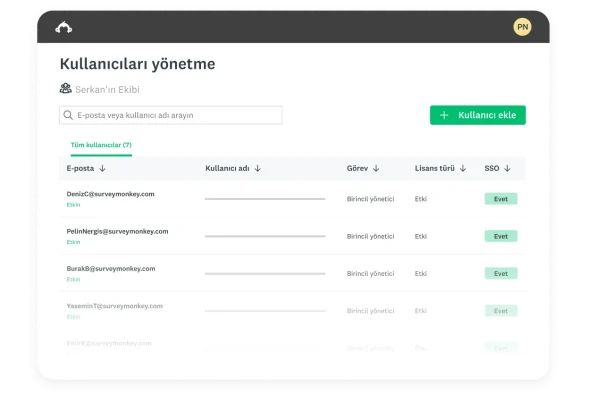Open the PN profile avatar
The height and width of the screenshot is (400, 604).
pos(522,27)
